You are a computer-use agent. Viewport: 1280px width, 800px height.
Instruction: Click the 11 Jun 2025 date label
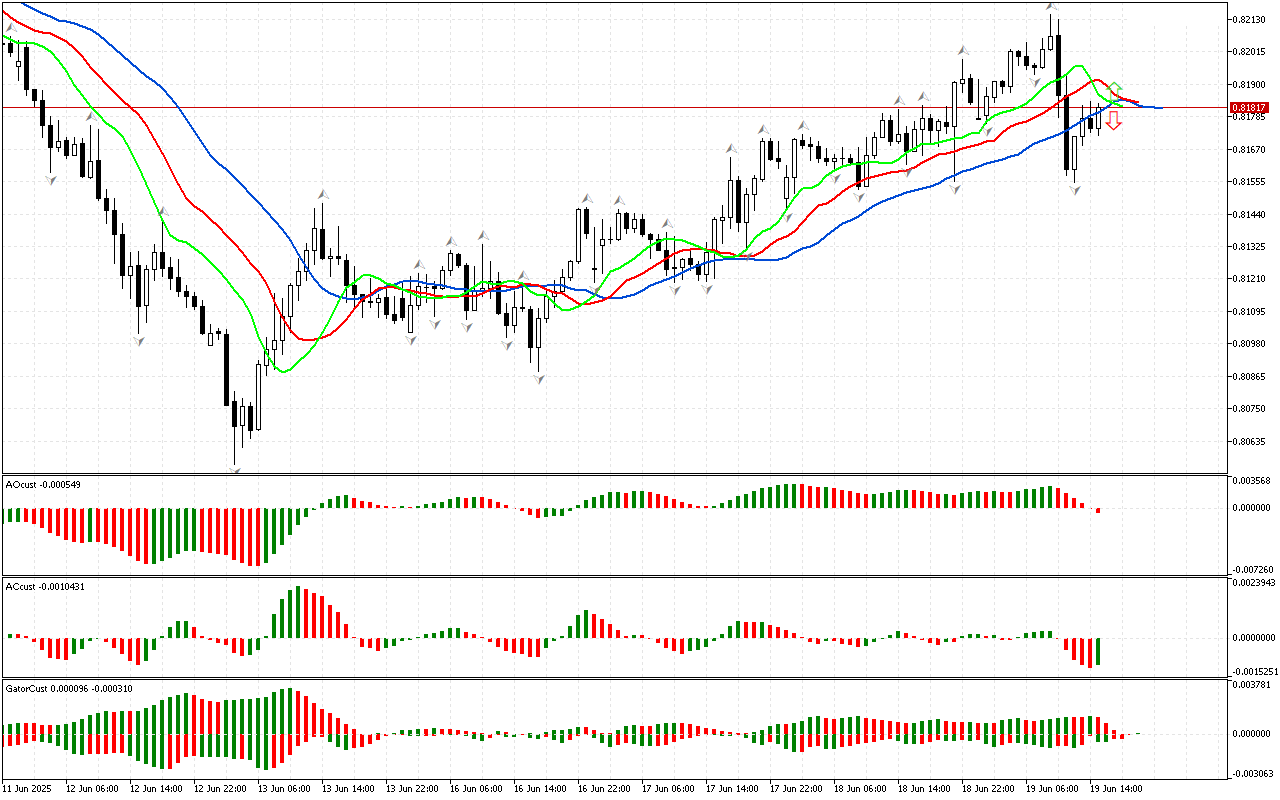28,789
